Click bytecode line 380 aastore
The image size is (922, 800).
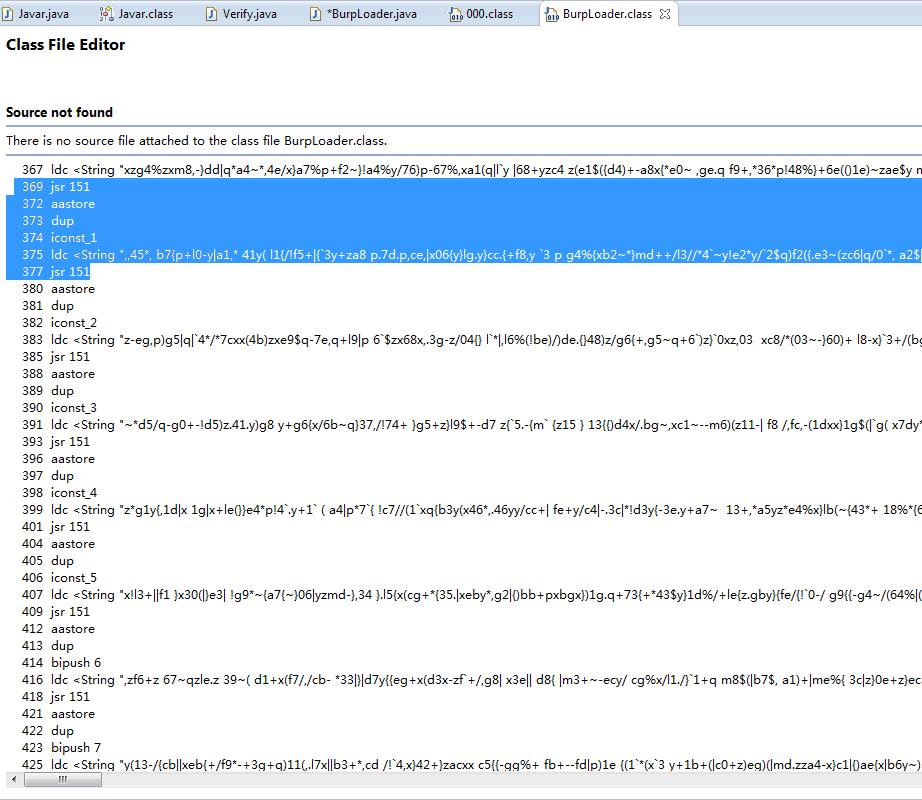(x=58, y=289)
